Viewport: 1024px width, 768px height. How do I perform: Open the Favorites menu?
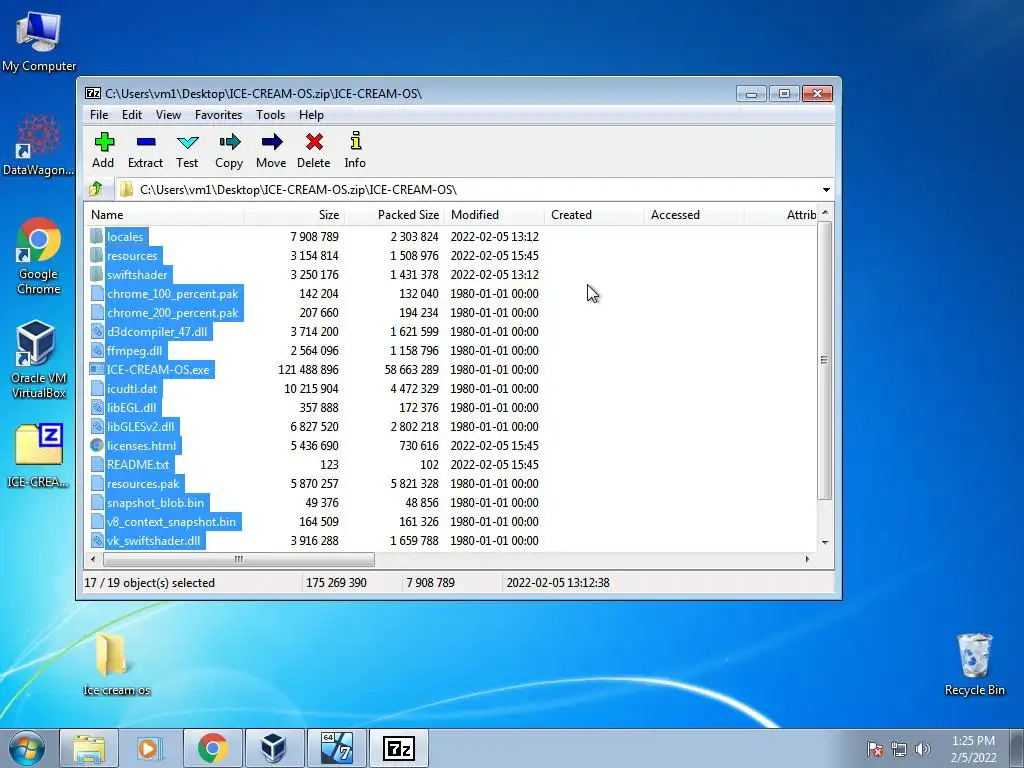(x=219, y=114)
